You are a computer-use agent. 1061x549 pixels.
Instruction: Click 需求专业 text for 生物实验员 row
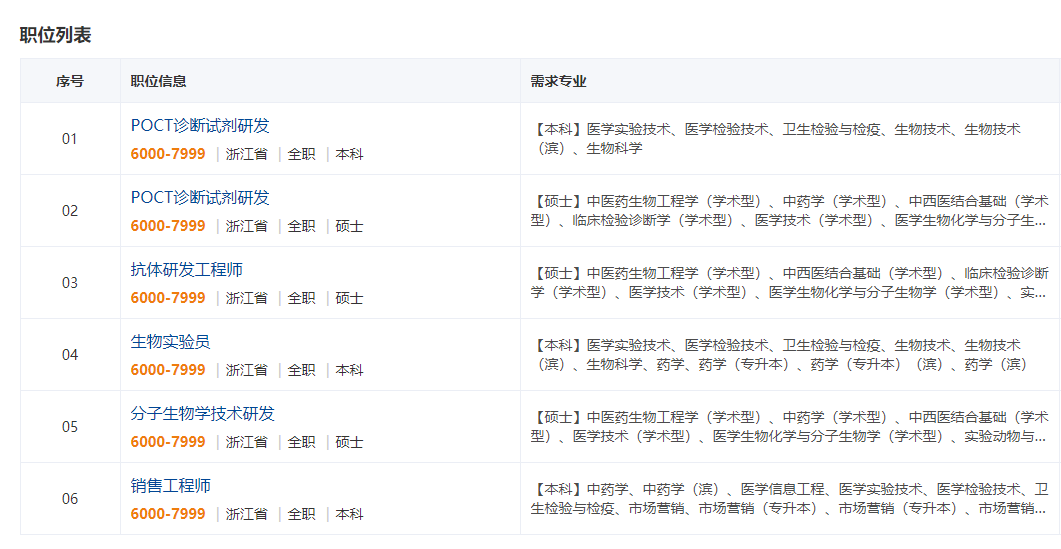(780, 354)
